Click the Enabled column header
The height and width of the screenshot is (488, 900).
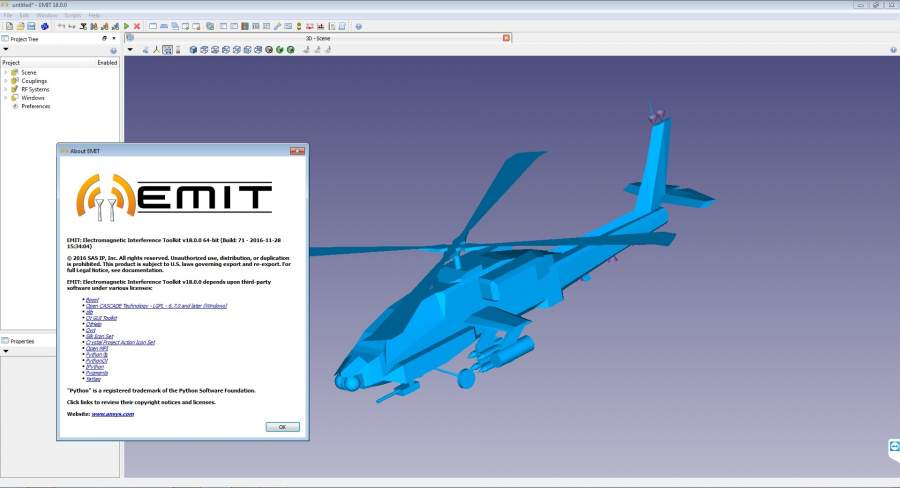click(x=107, y=63)
